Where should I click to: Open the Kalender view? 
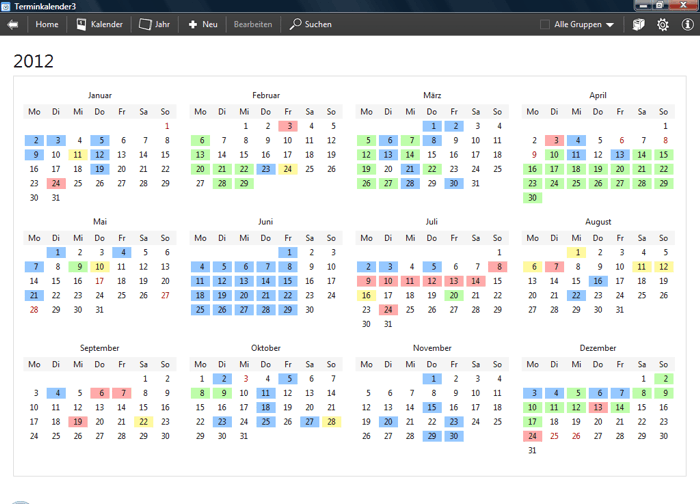tap(100, 24)
